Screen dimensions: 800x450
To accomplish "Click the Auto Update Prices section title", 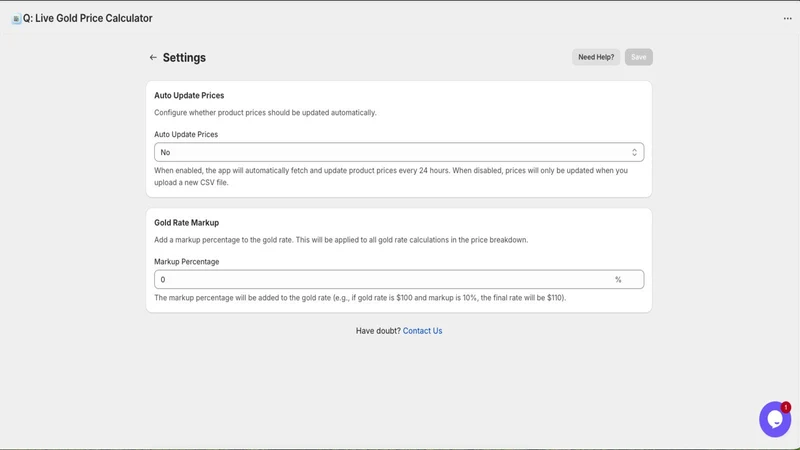I will click(189, 95).
